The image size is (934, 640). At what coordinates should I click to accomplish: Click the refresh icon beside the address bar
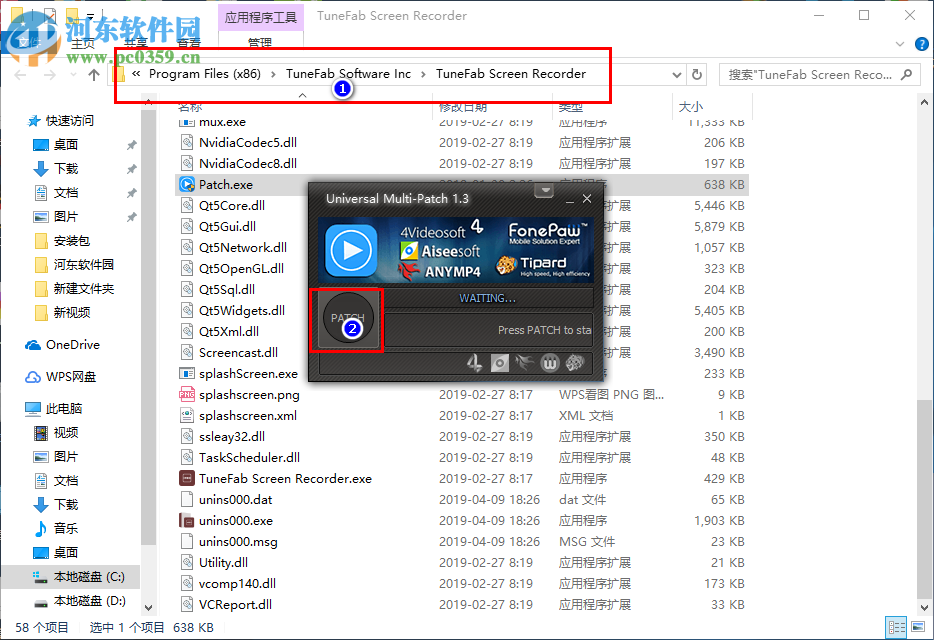[697, 74]
